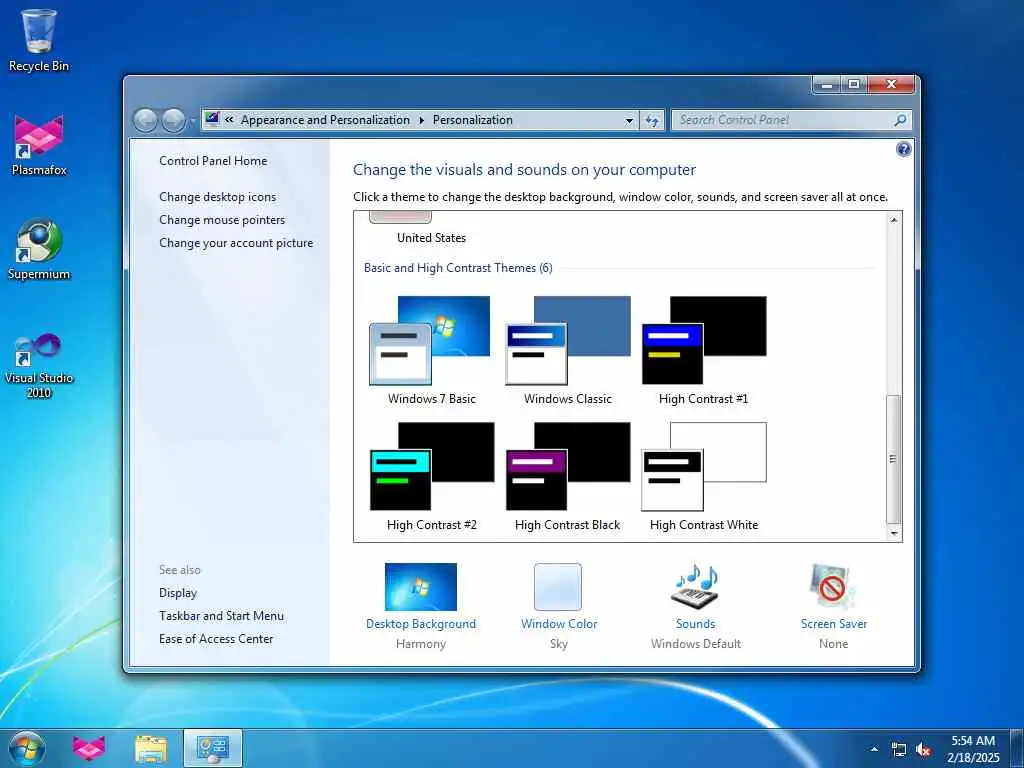Select the Windows 7 Basic theme

click(431, 351)
